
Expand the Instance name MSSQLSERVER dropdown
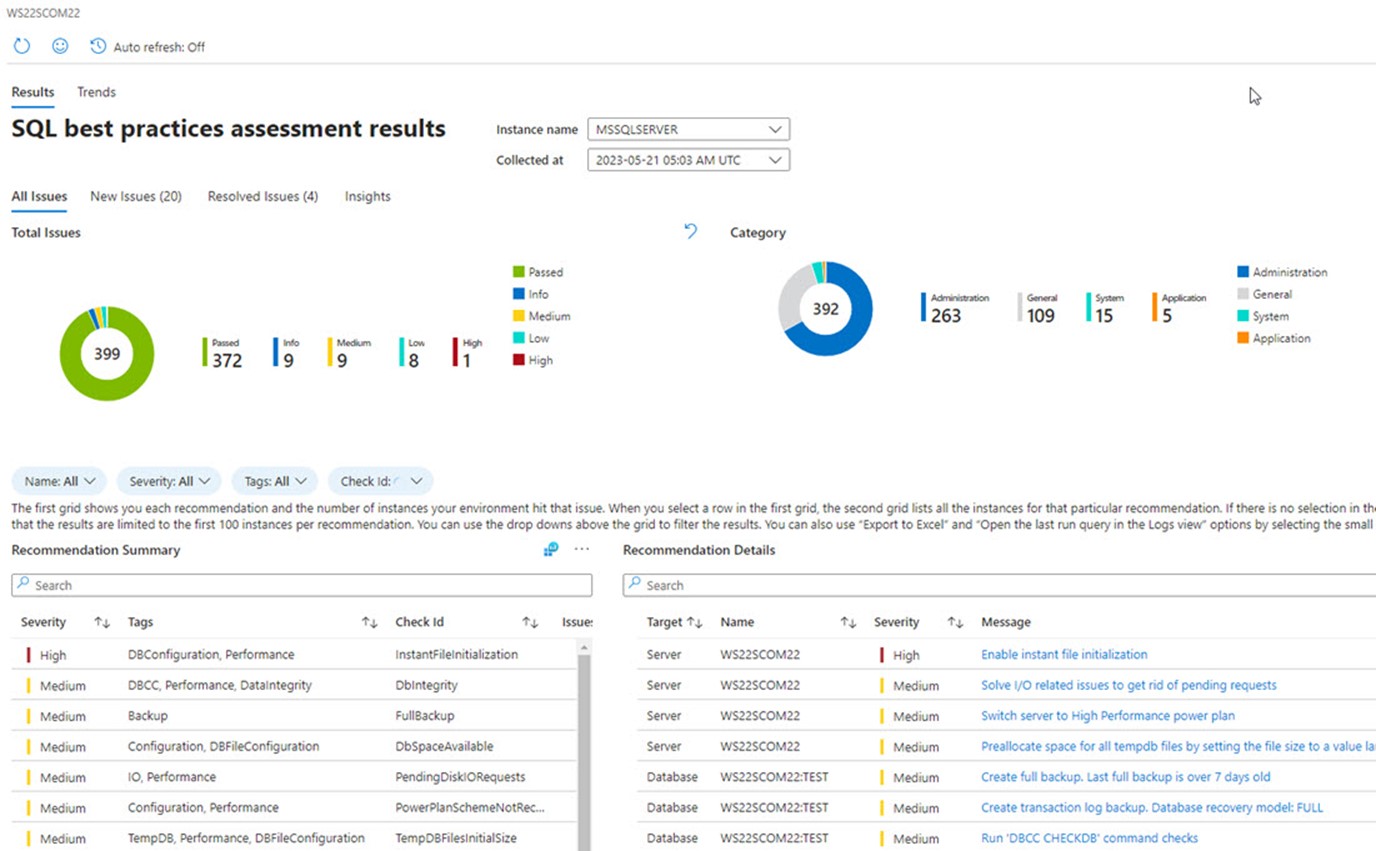coord(688,129)
